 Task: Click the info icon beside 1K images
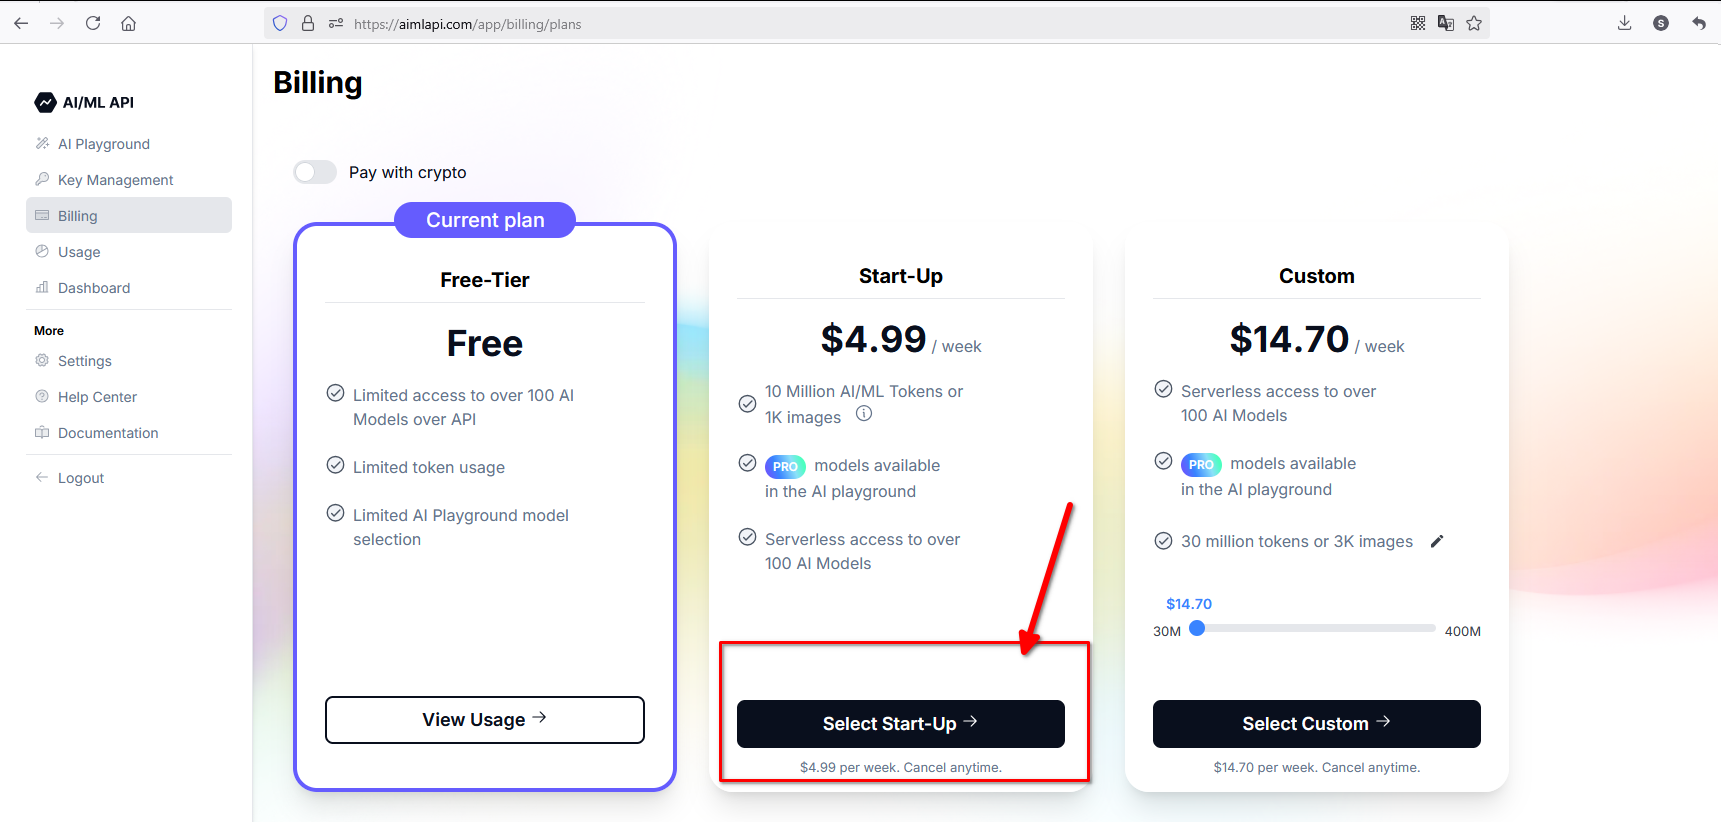click(x=864, y=414)
